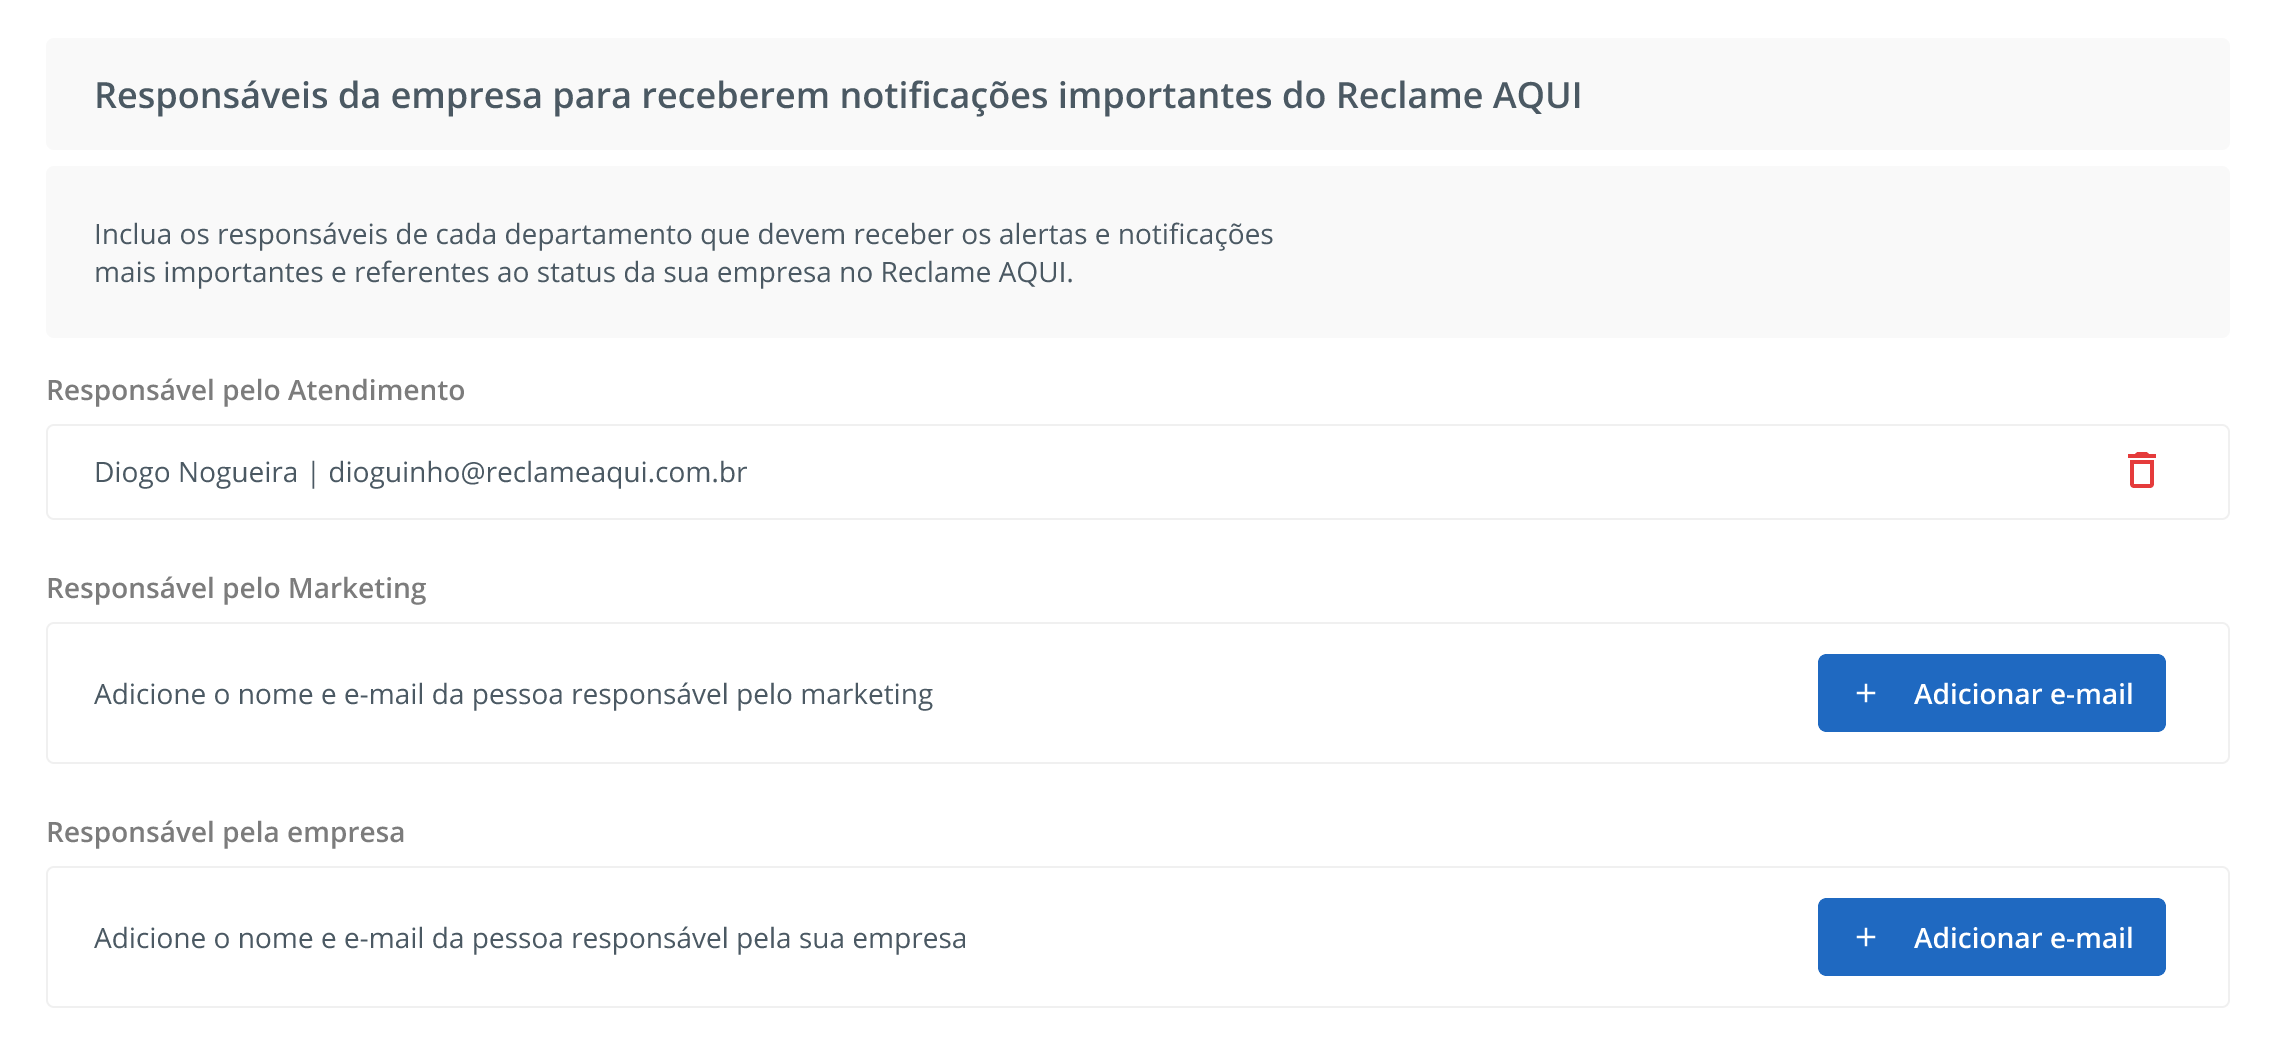
Task: Click the Responsável pelo Marketing label
Action: pyautogui.click(x=237, y=588)
